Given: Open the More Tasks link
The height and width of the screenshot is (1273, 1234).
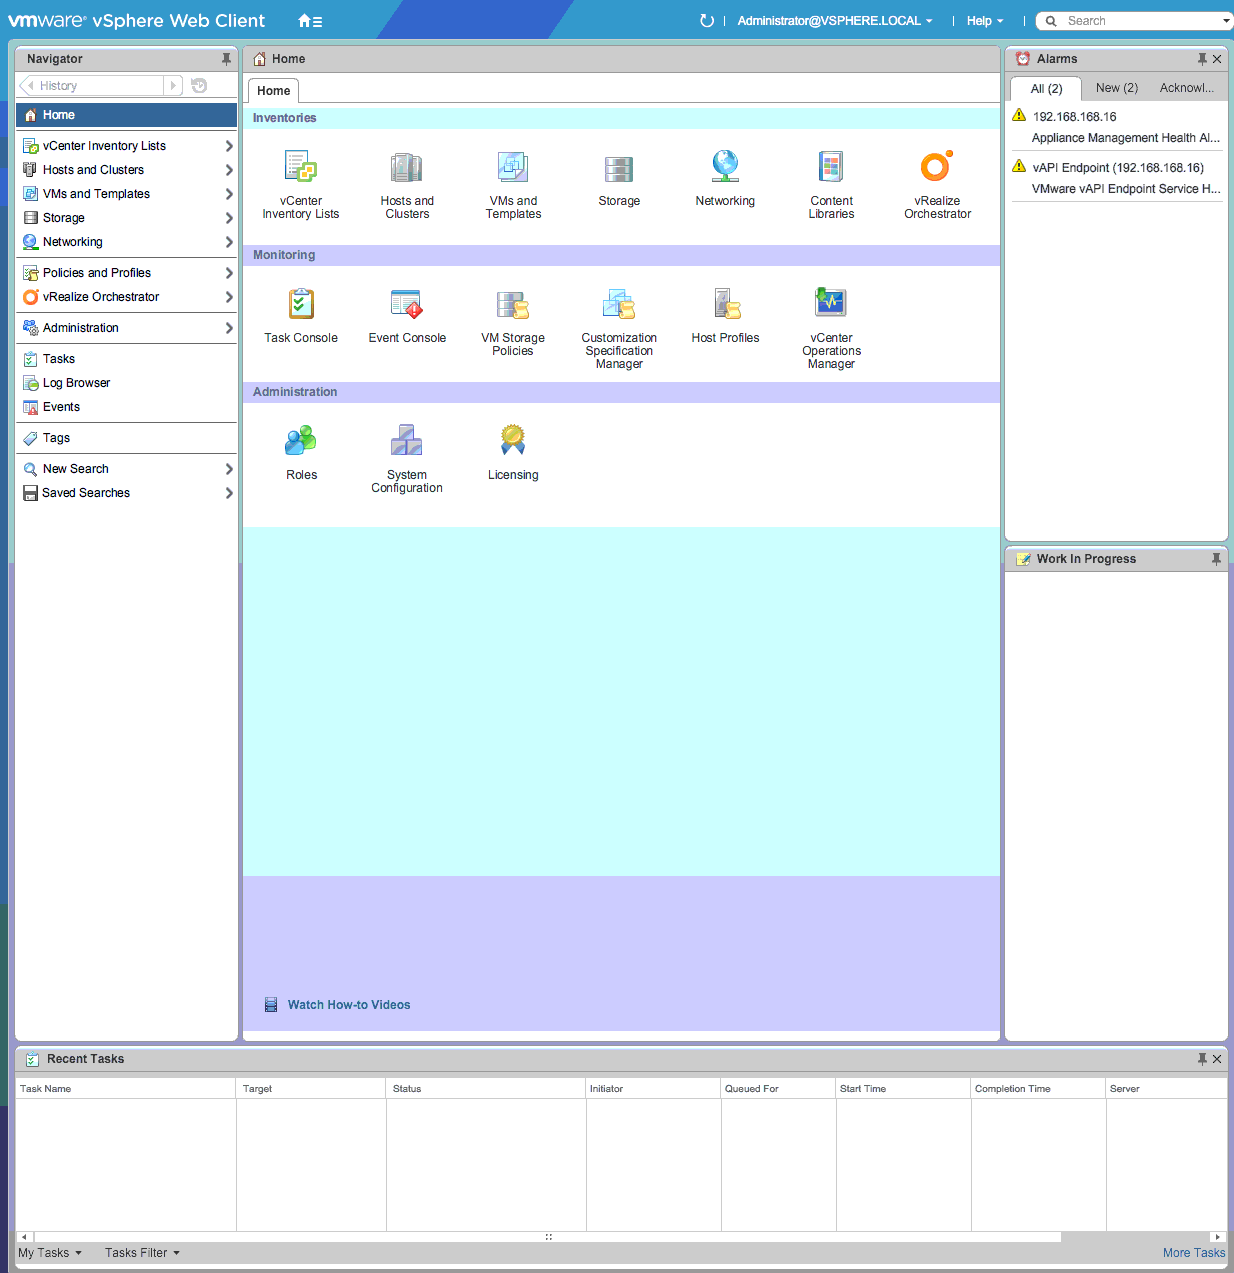Looking at the screenshot, I should [1193, 1253].
